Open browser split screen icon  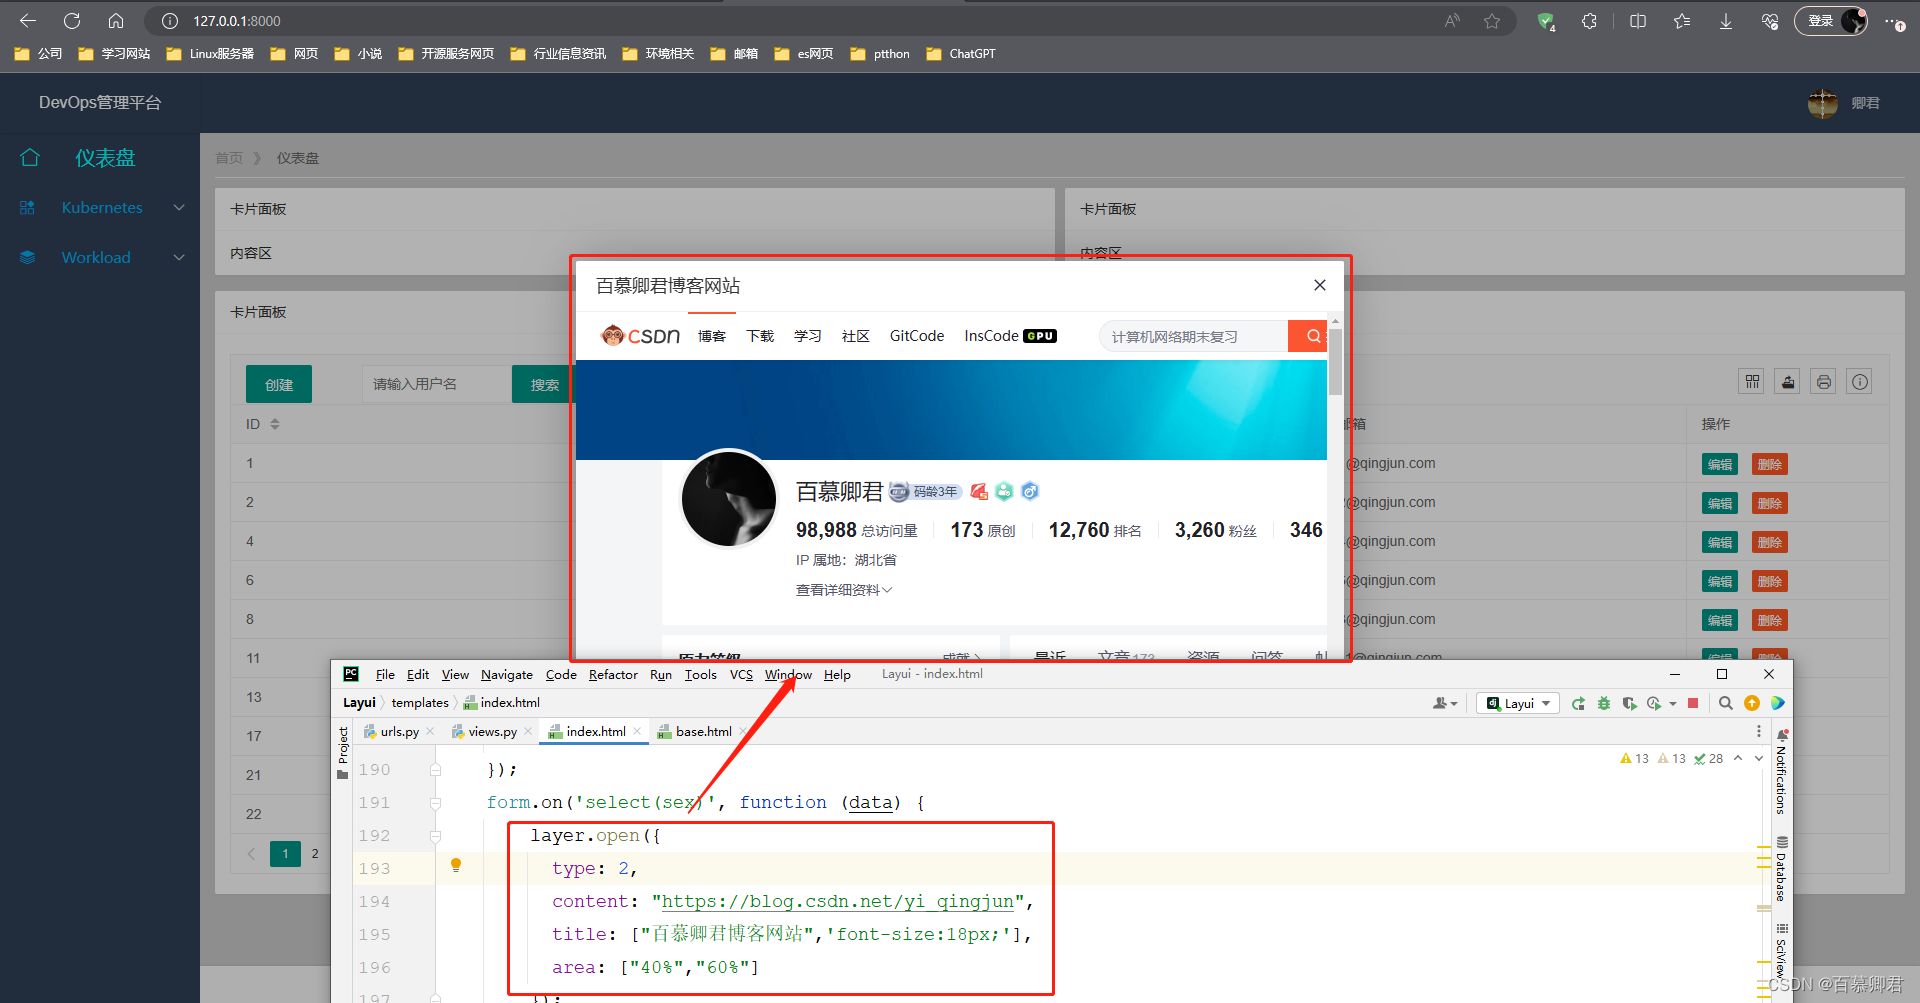pyautogui.click(x=1638, y=21)
